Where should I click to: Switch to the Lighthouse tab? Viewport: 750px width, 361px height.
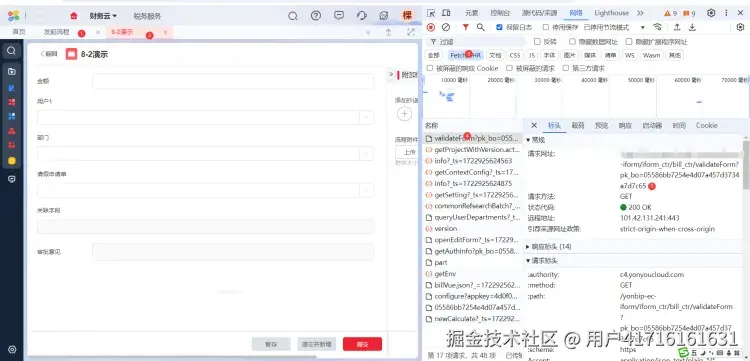(x=612, y=13)
